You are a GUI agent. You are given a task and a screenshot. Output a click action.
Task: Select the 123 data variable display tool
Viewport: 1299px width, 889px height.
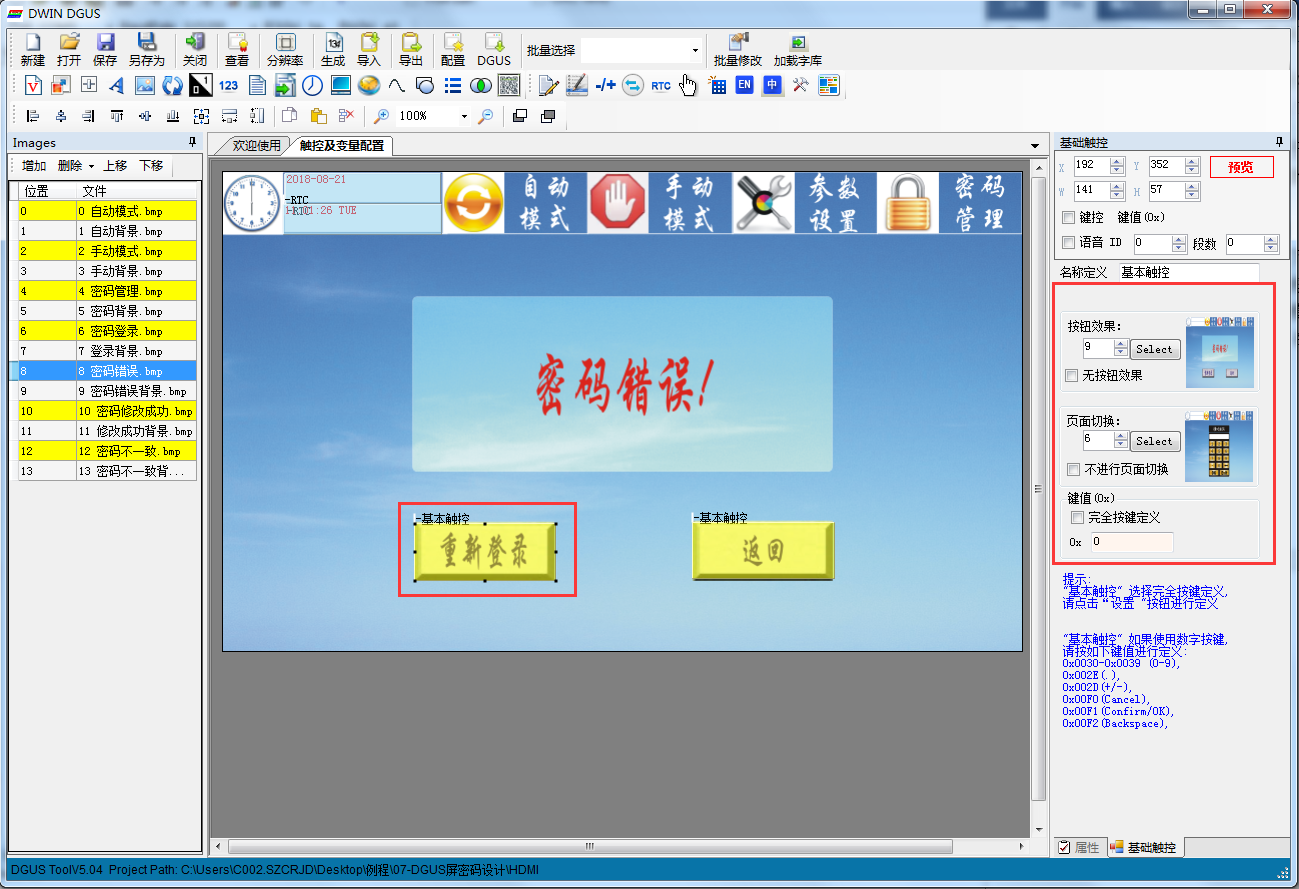228,85
